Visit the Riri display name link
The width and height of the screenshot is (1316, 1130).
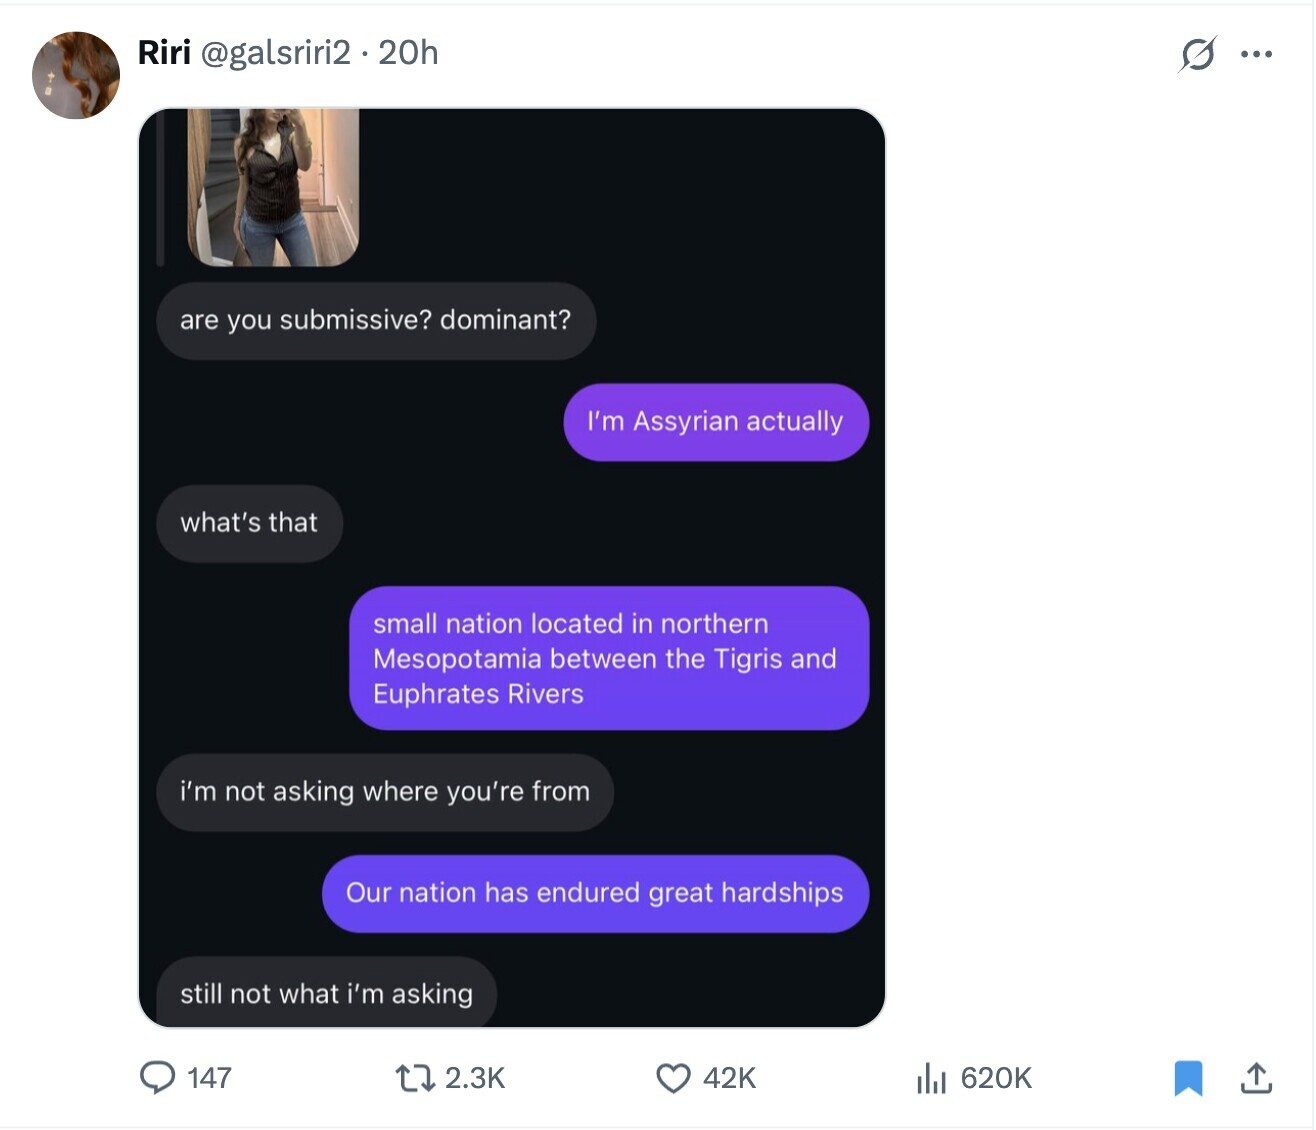[164, 53]
